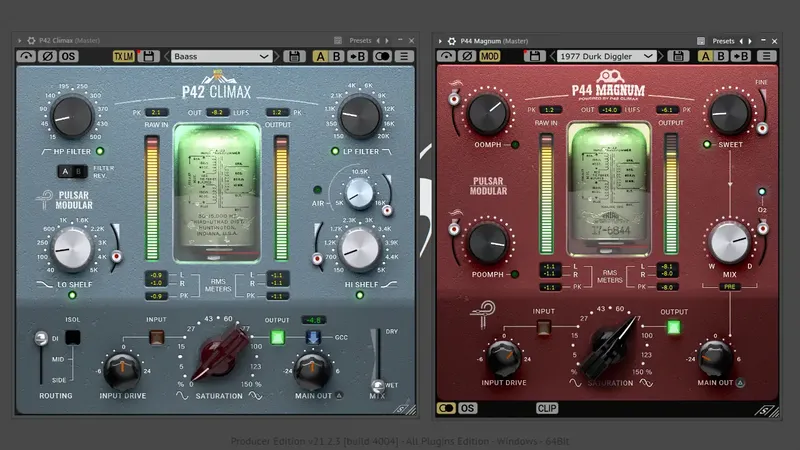This screenshot has height=450, width=800.
Task: Click the link circles icon in P42 Climax toolbar
Action: (x=382, y=56)
